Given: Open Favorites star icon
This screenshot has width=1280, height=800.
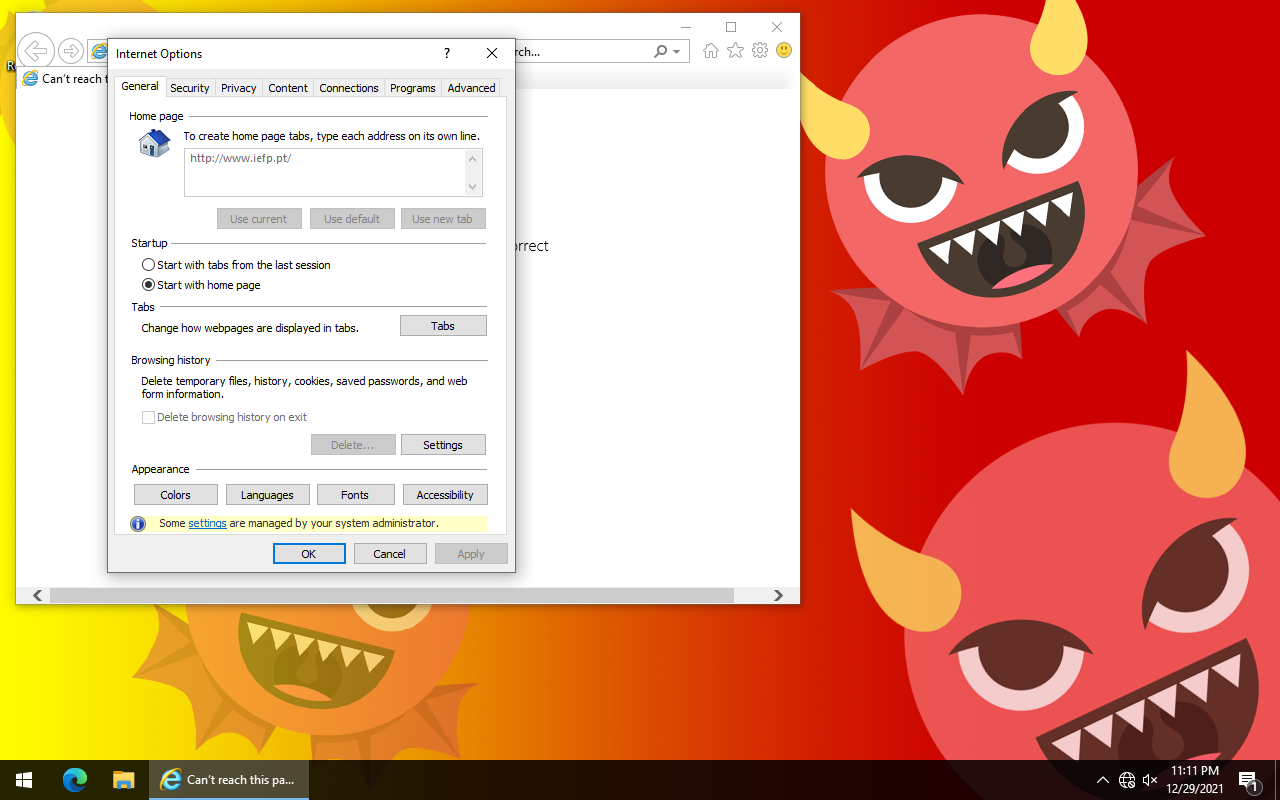Looking at the screenshot, I should click(735, 51).
